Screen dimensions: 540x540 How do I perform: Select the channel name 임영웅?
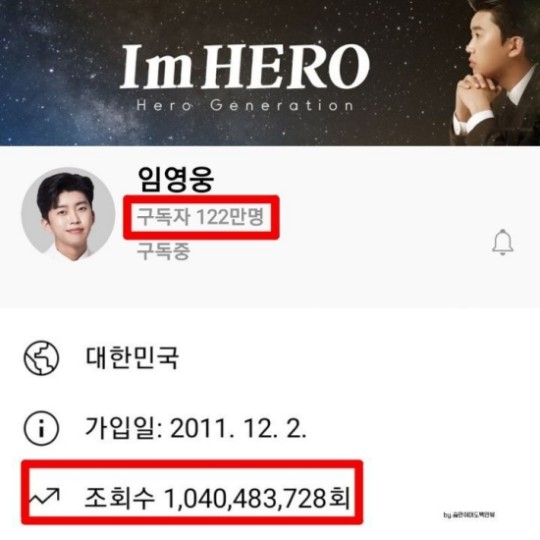(x=176, y=179)
